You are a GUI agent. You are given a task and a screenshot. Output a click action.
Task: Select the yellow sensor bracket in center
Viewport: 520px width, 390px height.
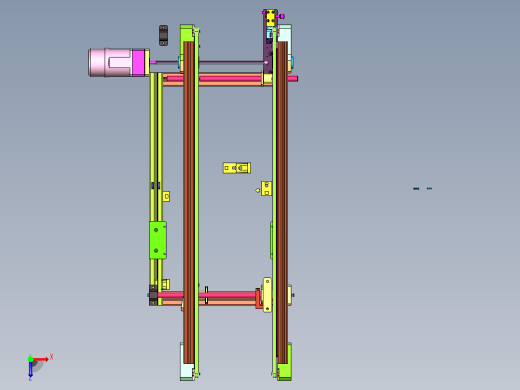coord(237,168)
